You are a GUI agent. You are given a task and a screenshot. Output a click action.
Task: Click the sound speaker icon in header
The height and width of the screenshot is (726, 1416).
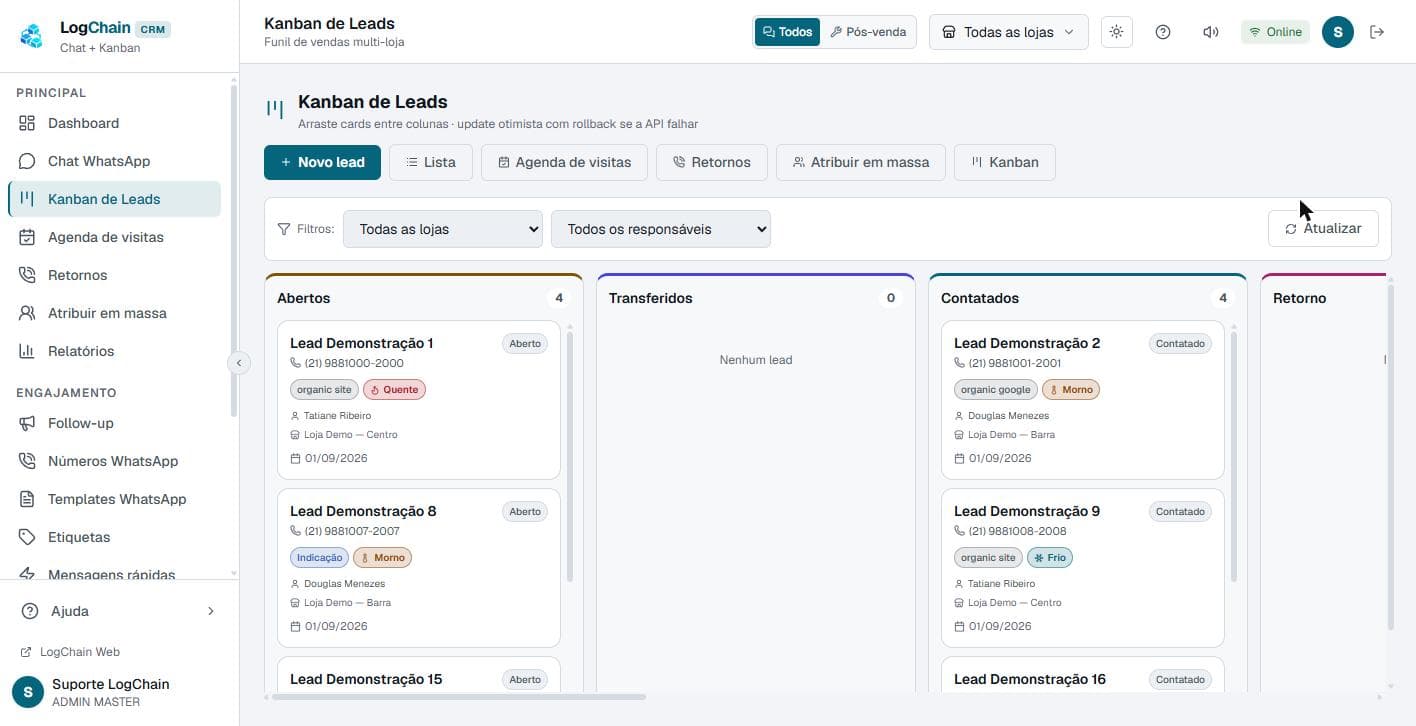1210,32
